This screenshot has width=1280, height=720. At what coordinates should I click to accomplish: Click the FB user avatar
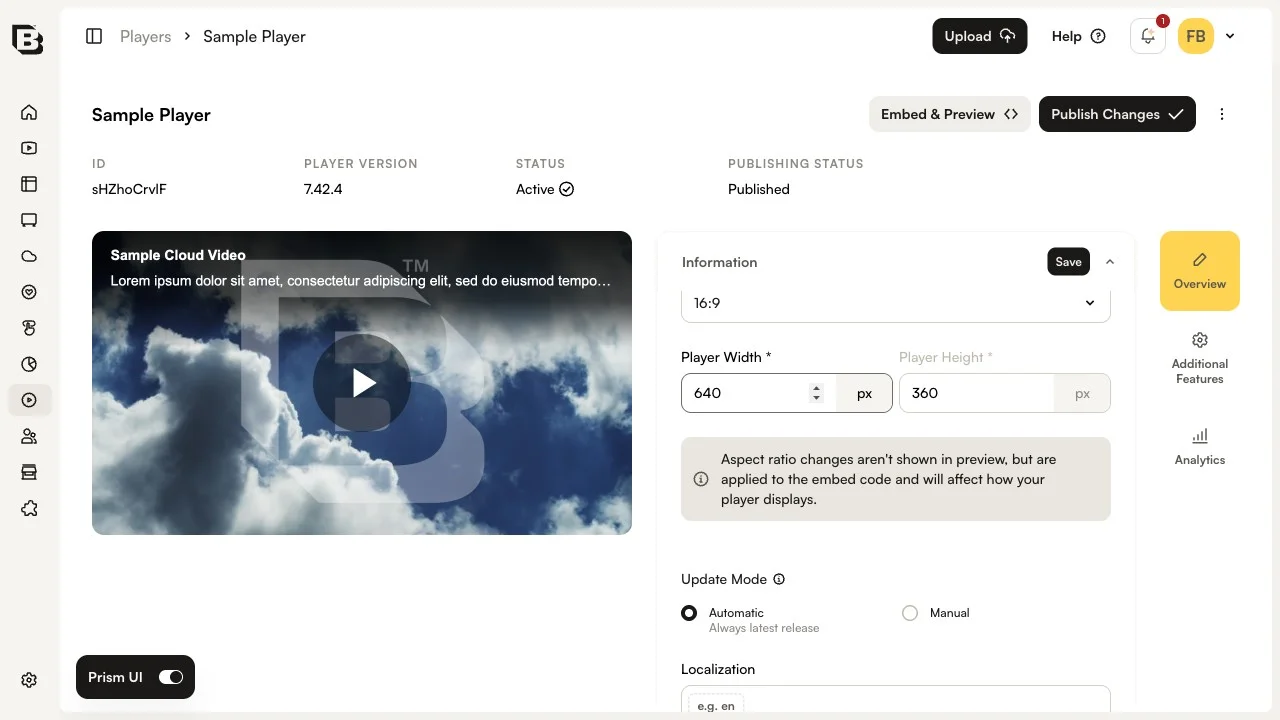pyautogui.click(x=1196, y=36)
